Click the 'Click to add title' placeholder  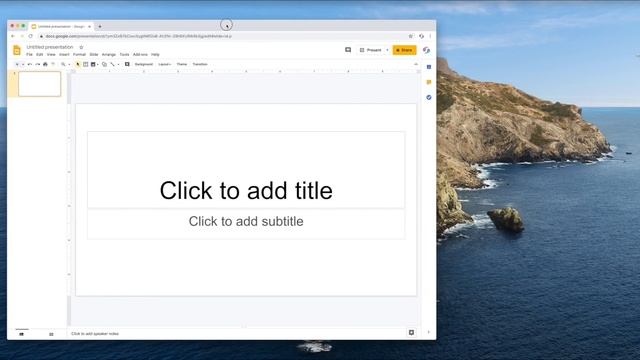tap(246, 170)
